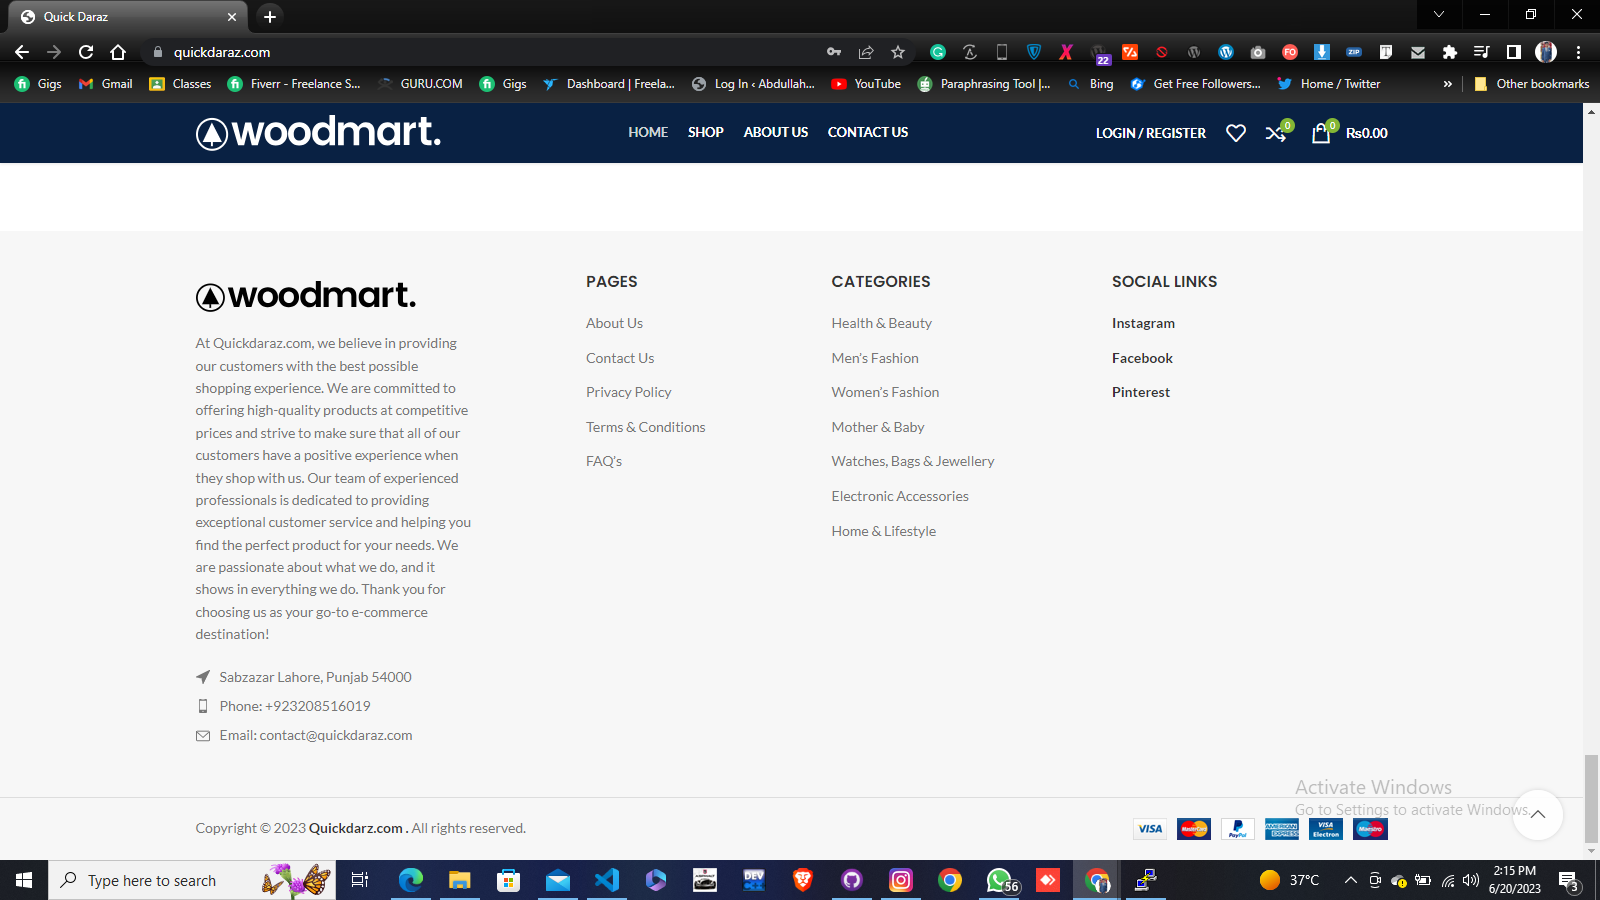Image resolution: width=1600 pixels, height=900 pixels.
Task: Click the Mastercard payment icon in footer
Action: point(1194,829)
